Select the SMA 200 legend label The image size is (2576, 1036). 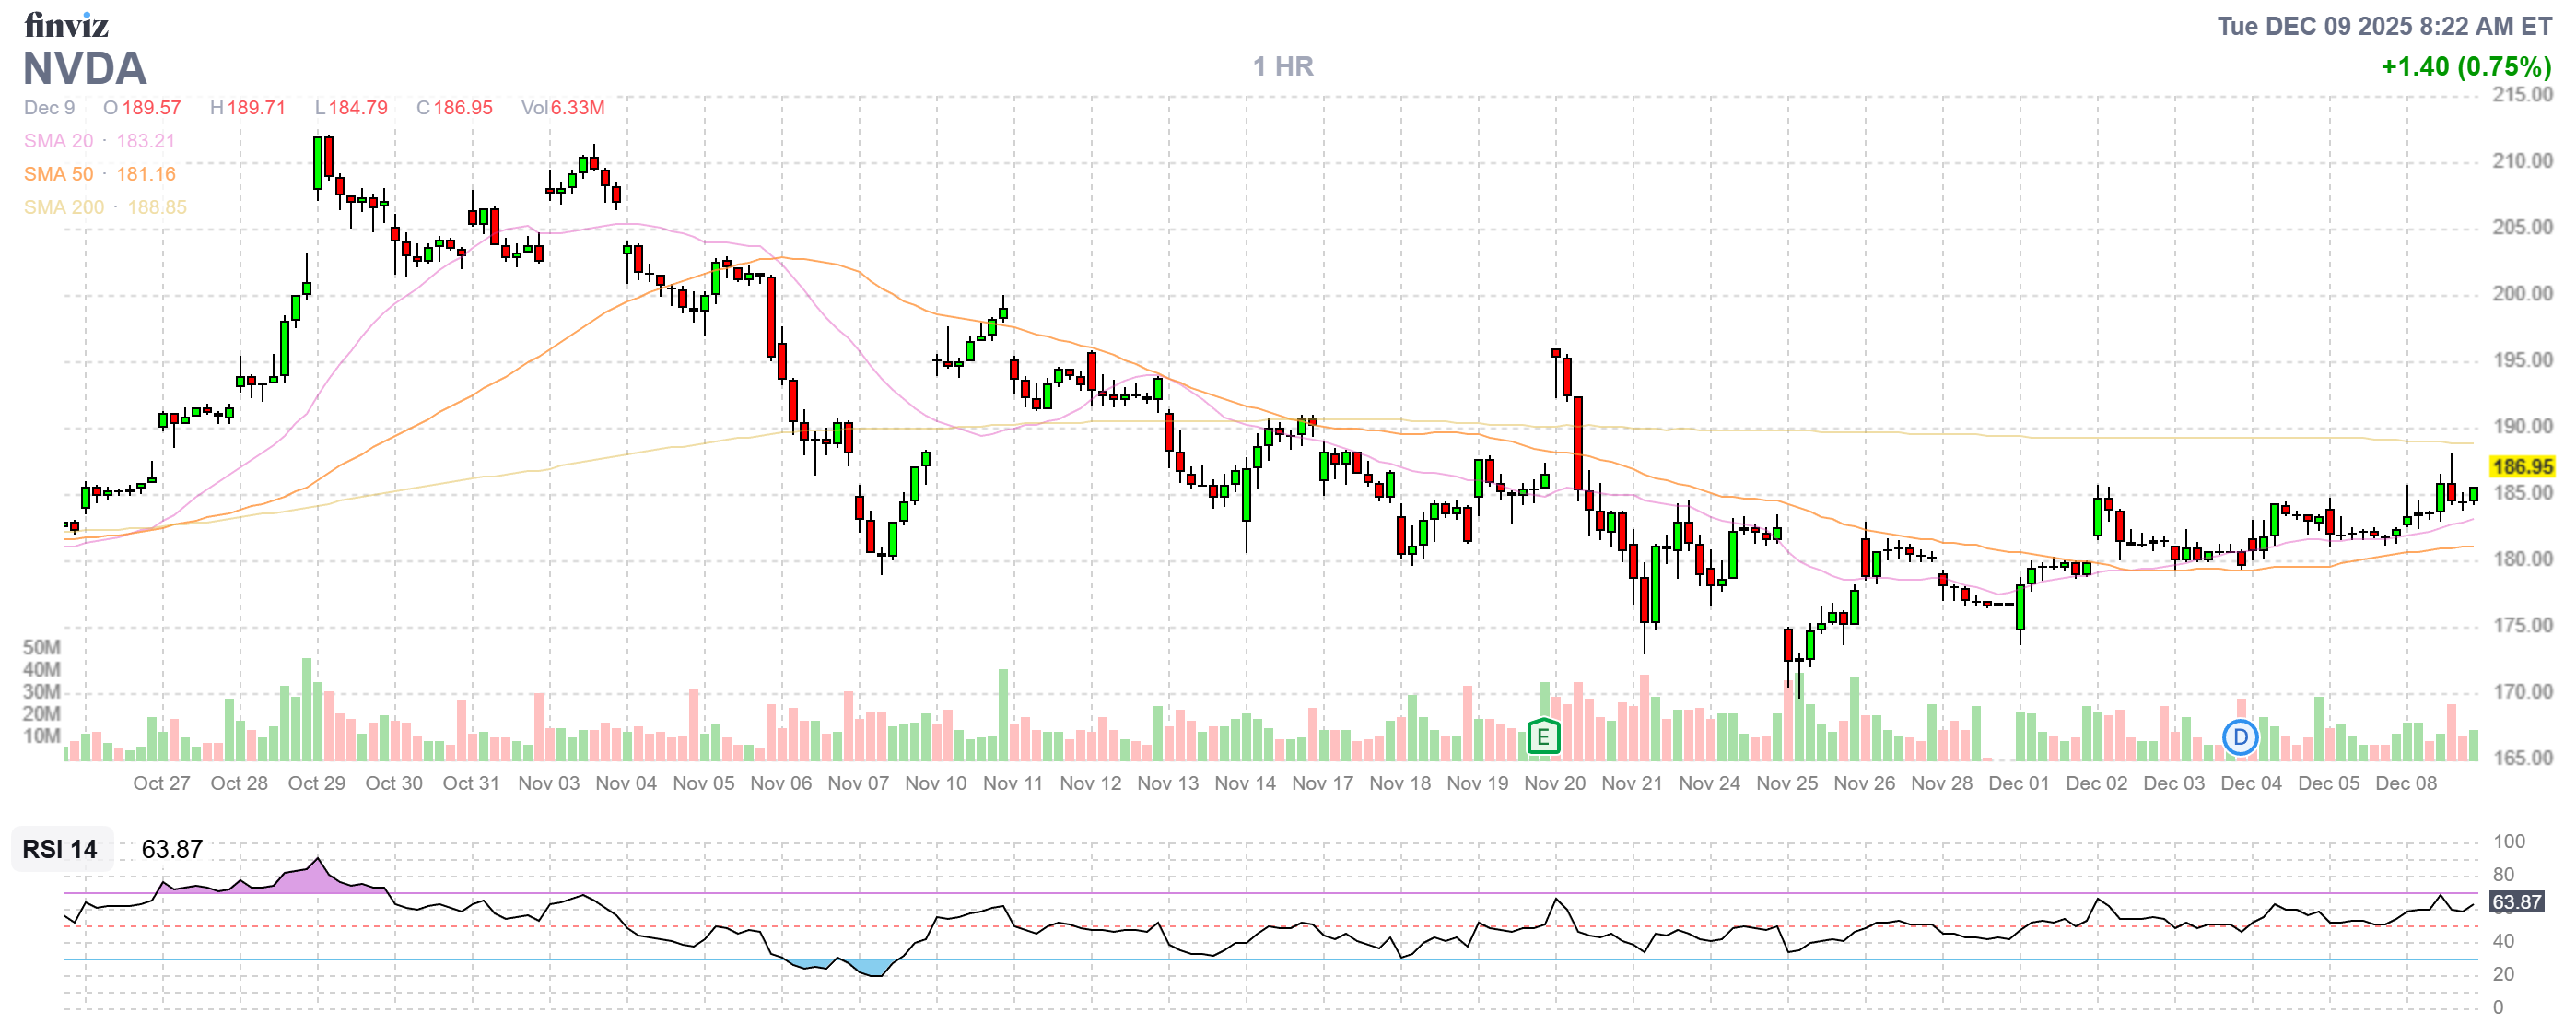coord(64,207)
